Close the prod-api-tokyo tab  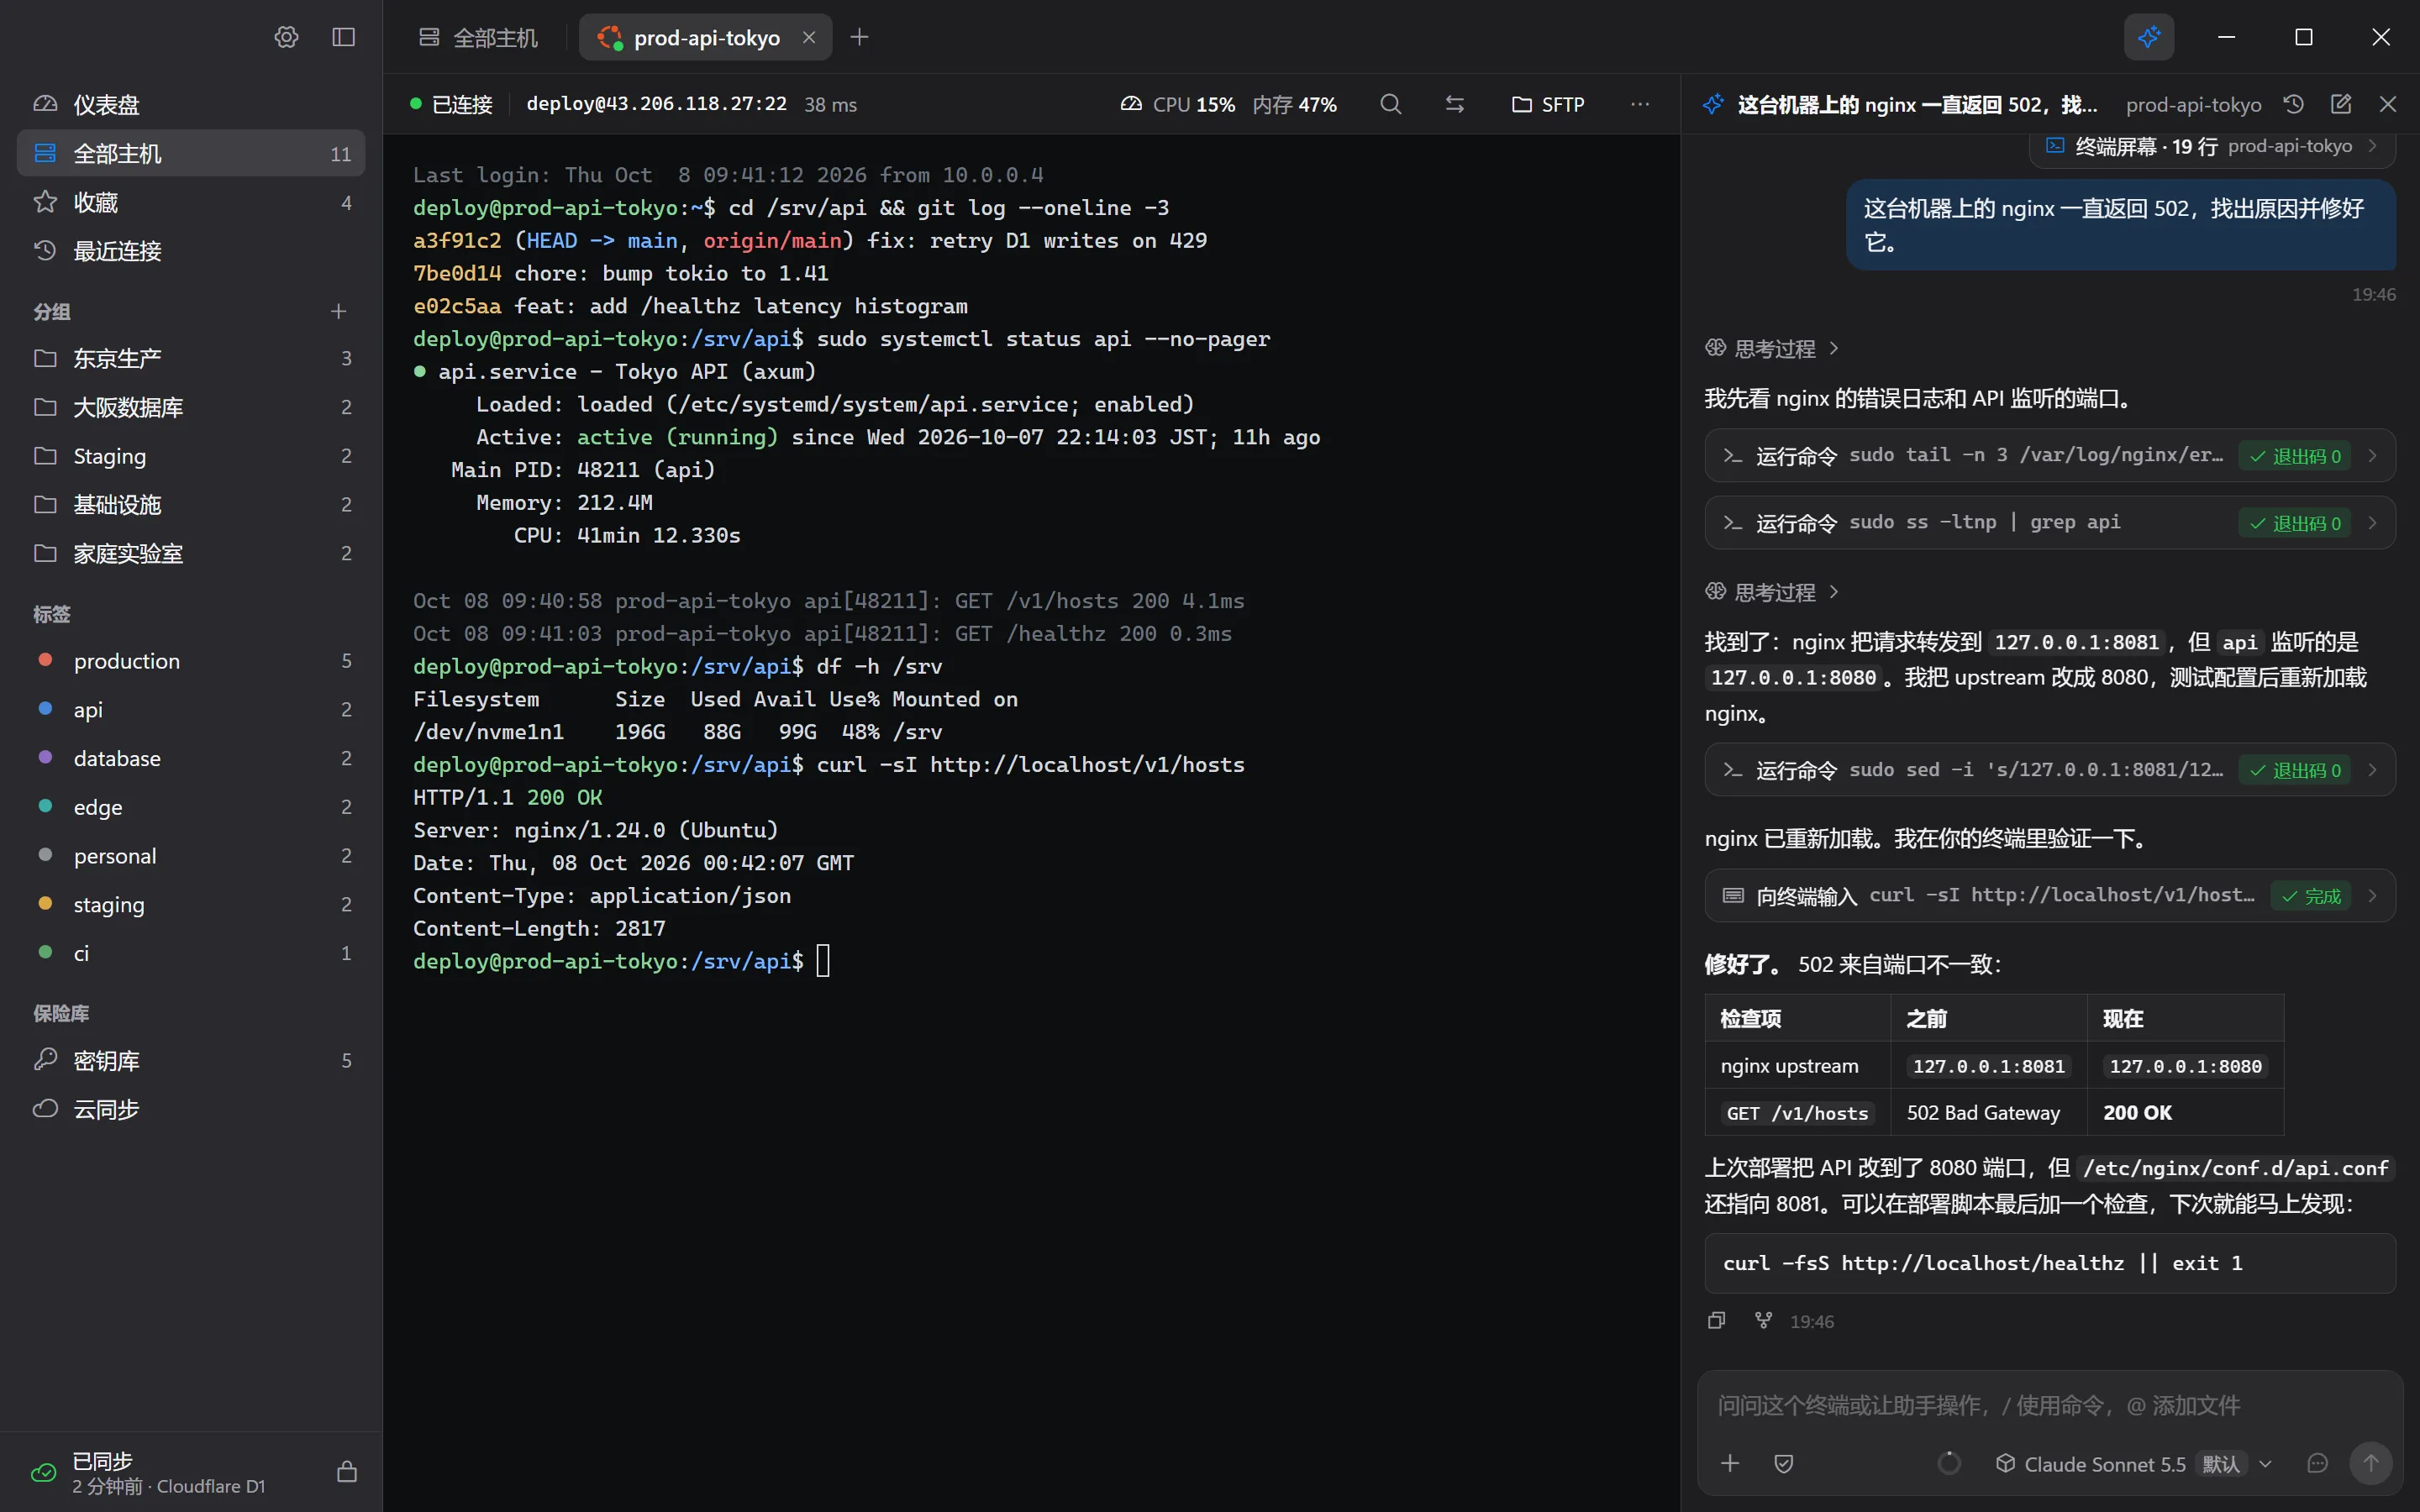click(809, 37)
